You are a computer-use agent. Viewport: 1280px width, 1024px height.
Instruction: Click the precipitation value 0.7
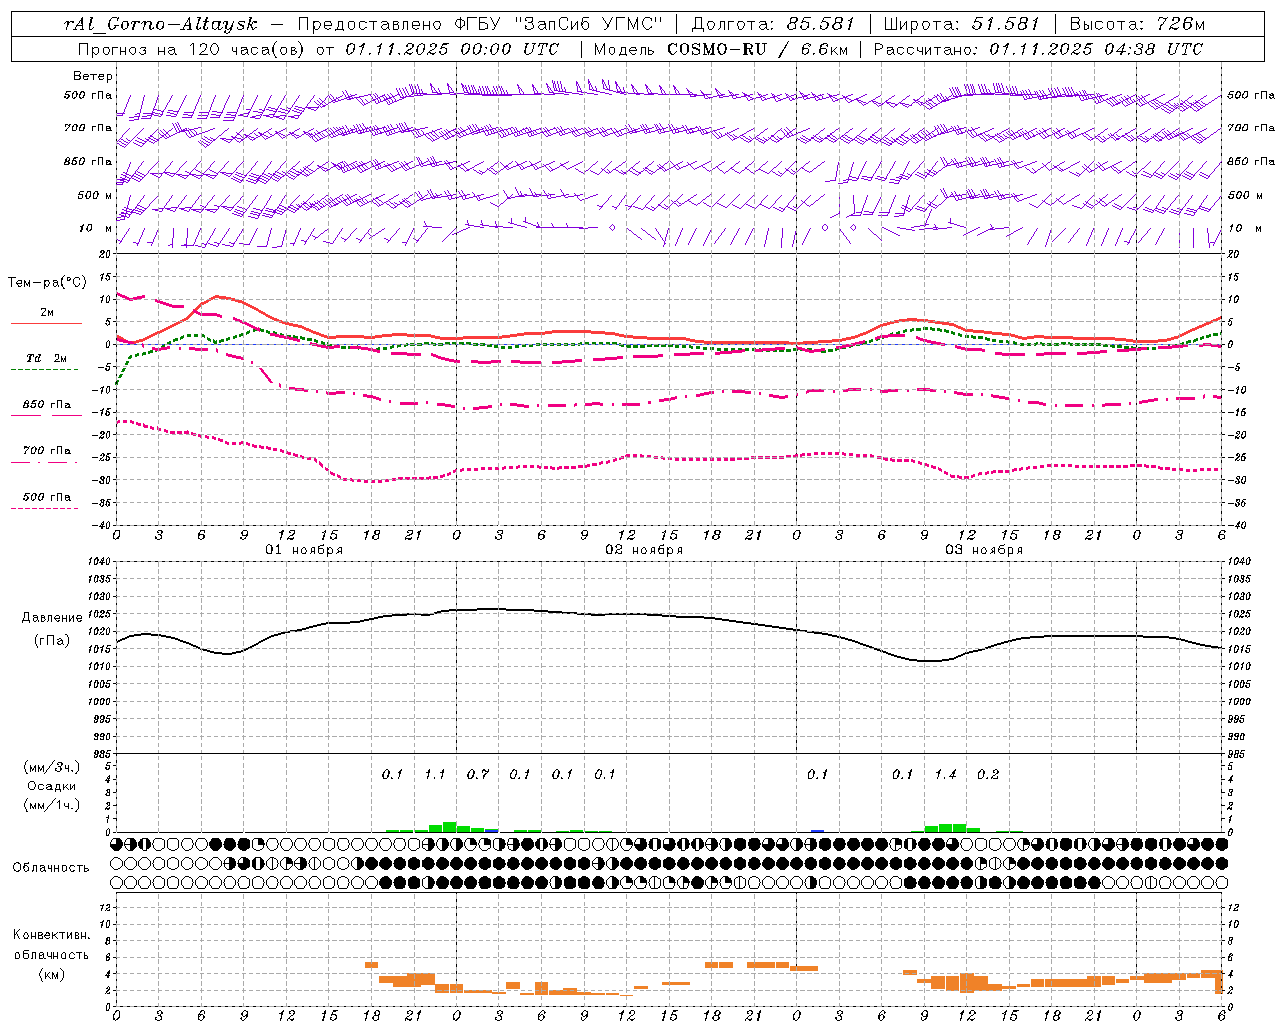tap(478, 774)
